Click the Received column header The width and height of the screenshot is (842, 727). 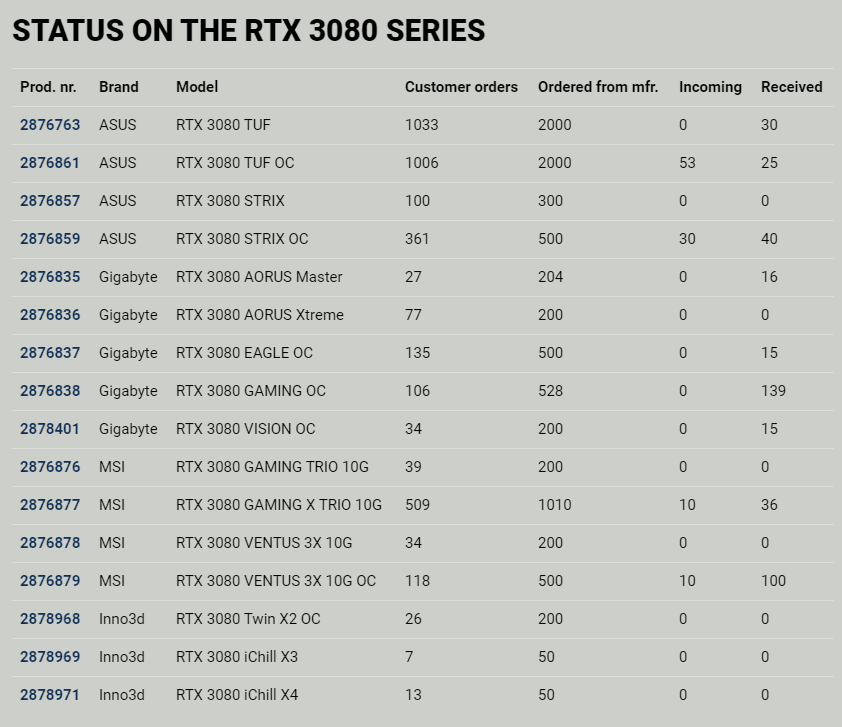point(791,87)
